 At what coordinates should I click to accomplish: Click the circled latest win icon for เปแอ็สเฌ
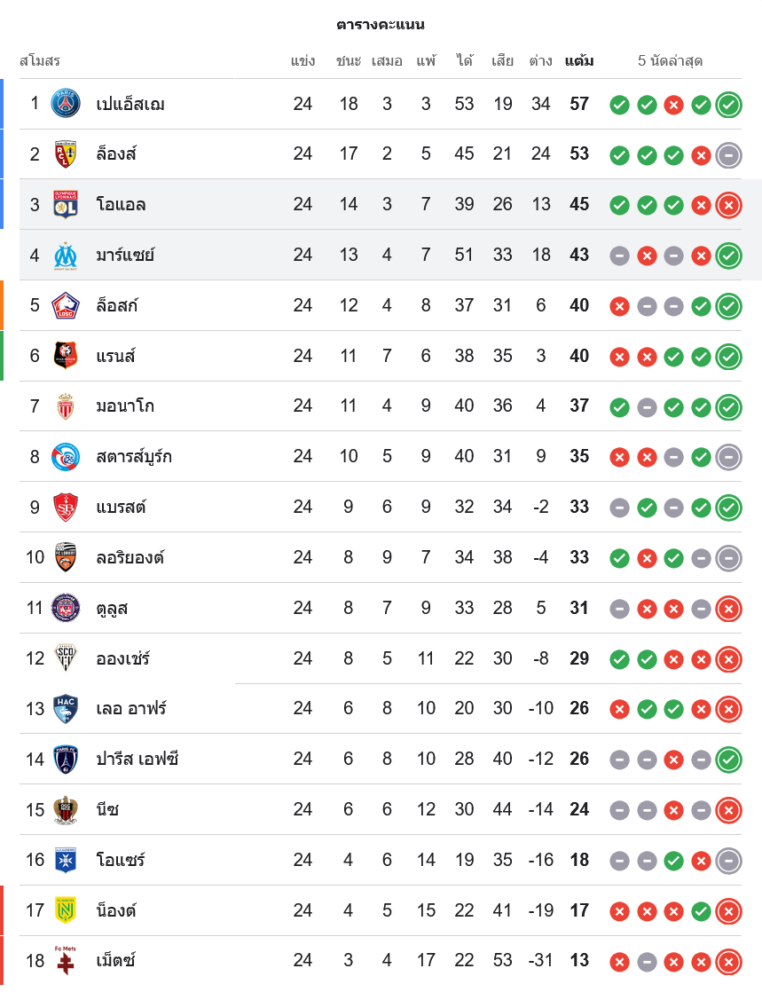click(729, 104)
